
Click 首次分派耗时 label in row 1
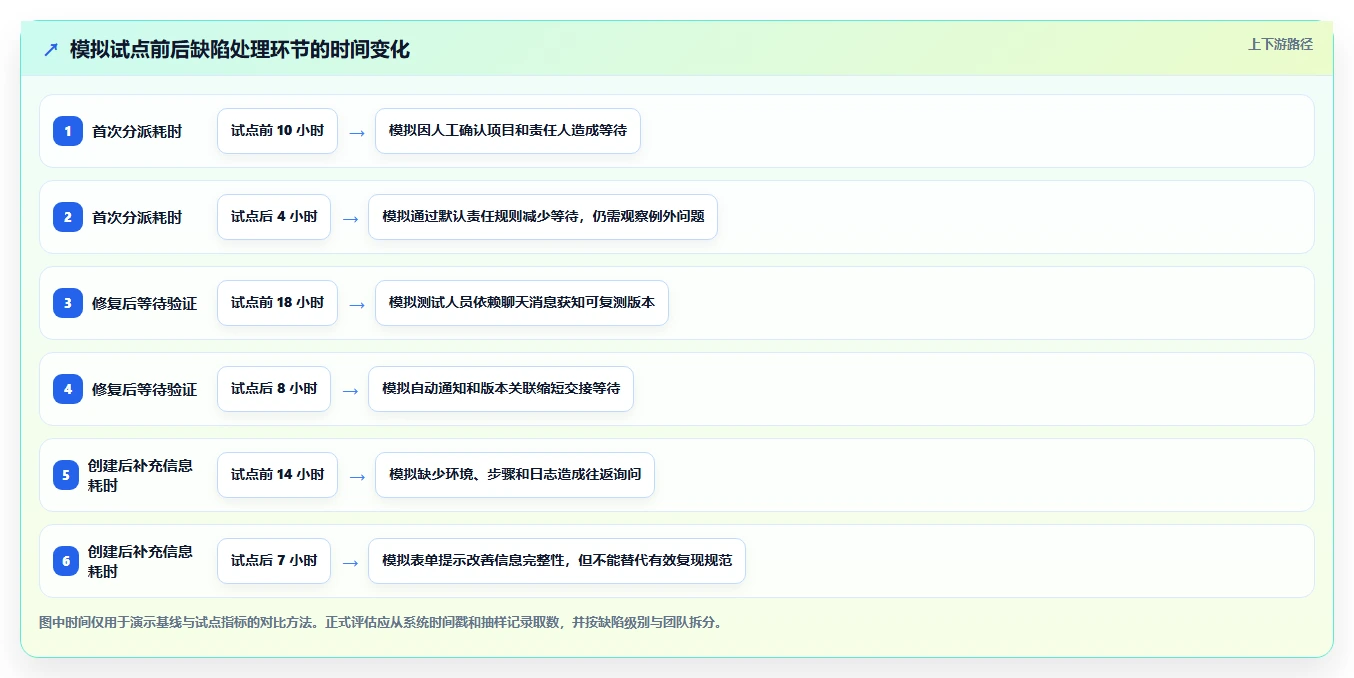(137, 131)
